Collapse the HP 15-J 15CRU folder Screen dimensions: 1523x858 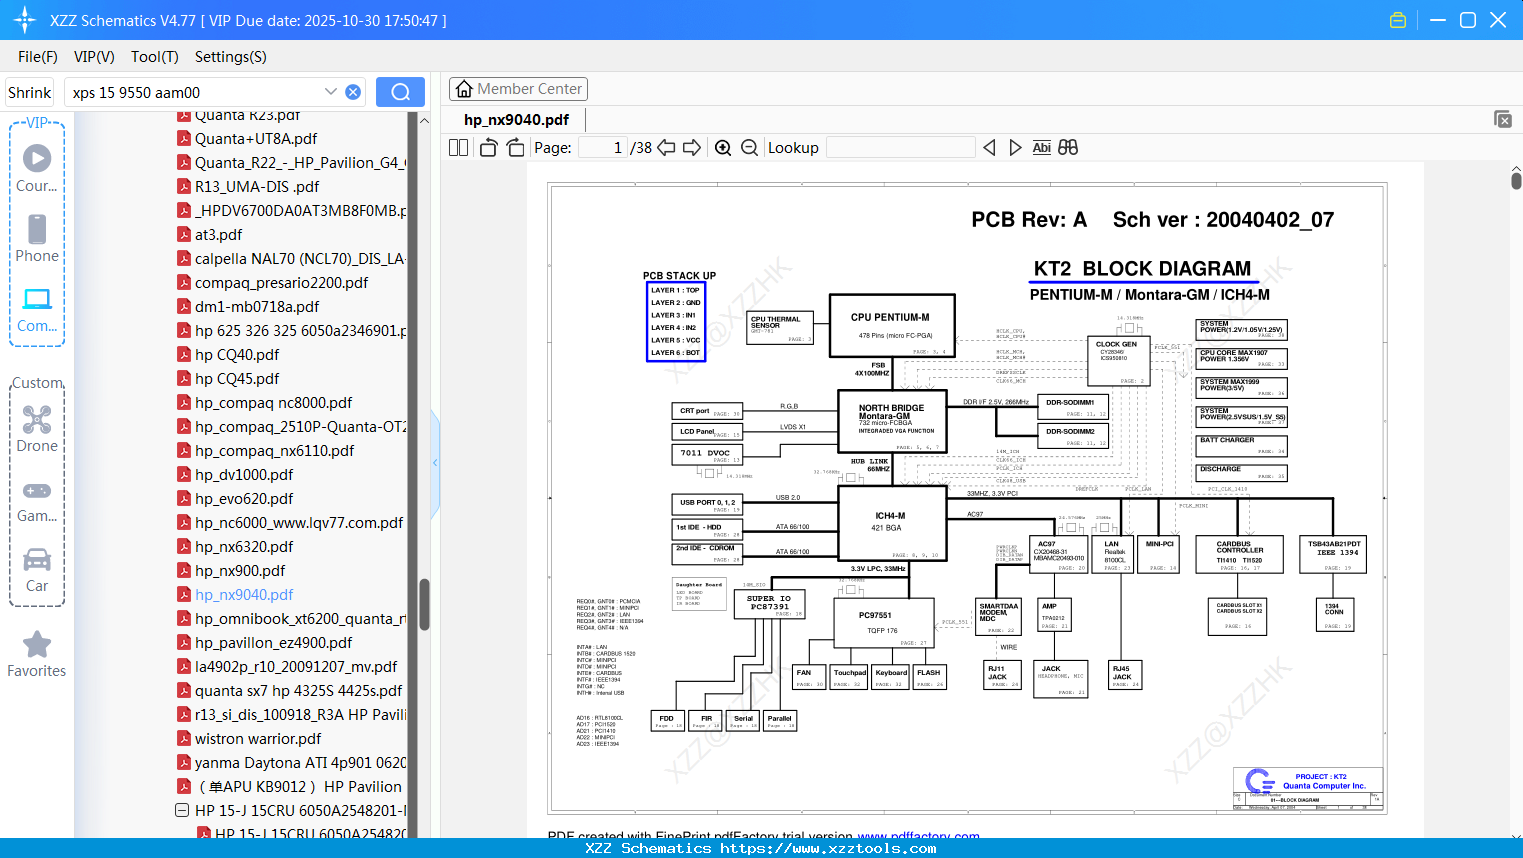click(182, 810)
